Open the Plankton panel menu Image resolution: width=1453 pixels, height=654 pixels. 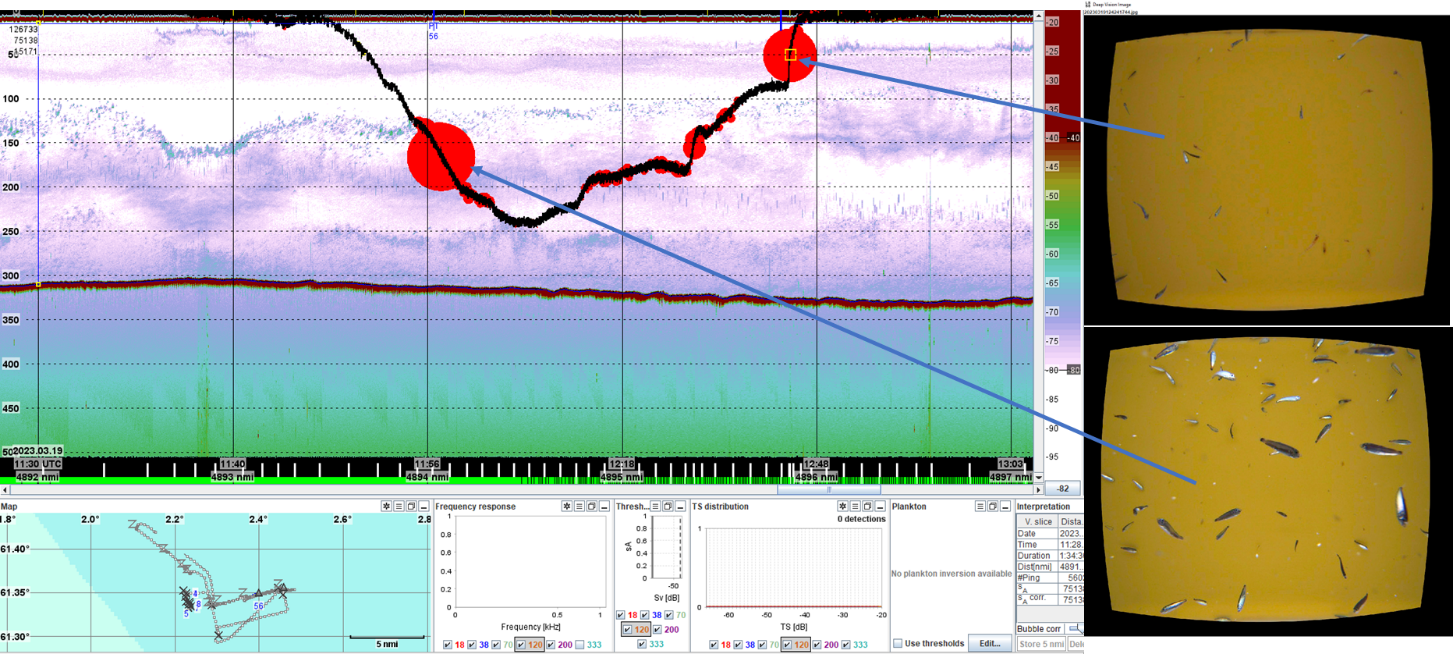[x=981, y=506]
